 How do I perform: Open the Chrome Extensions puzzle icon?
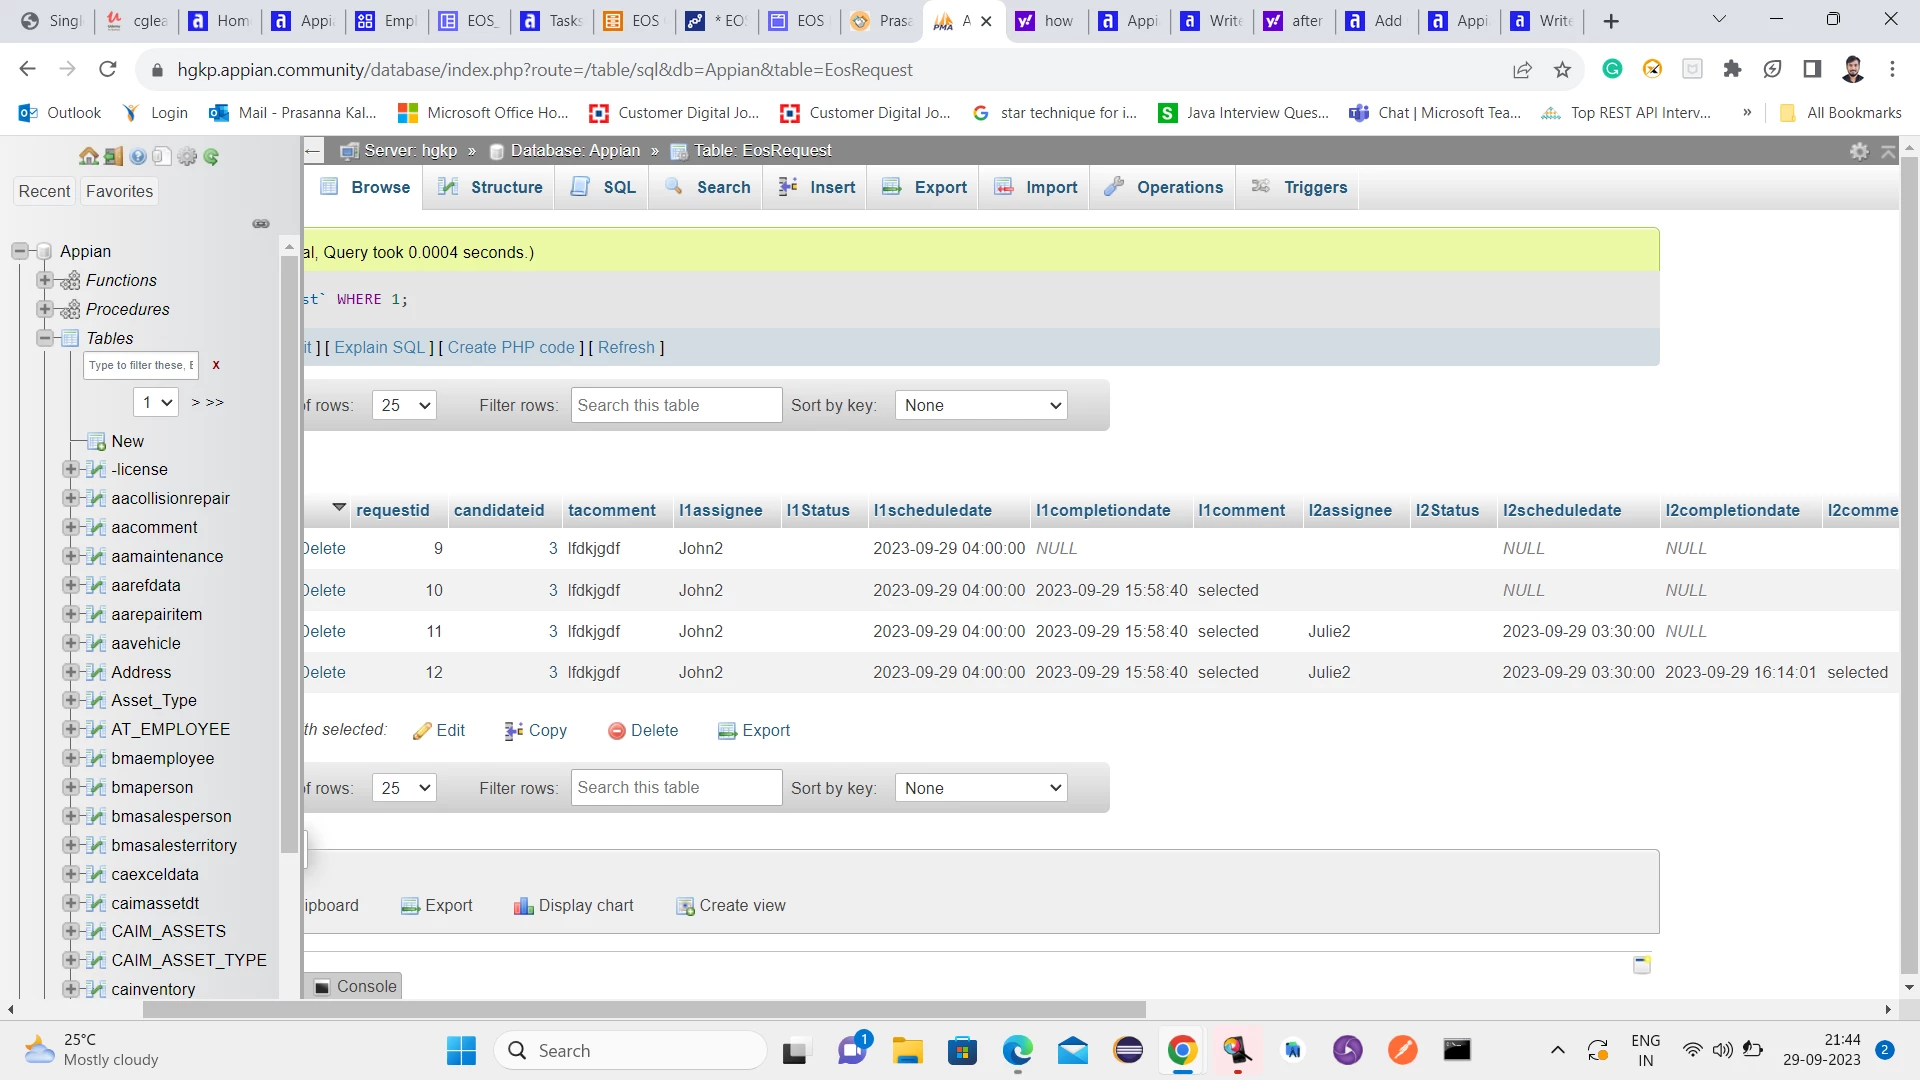(1732, 69)
